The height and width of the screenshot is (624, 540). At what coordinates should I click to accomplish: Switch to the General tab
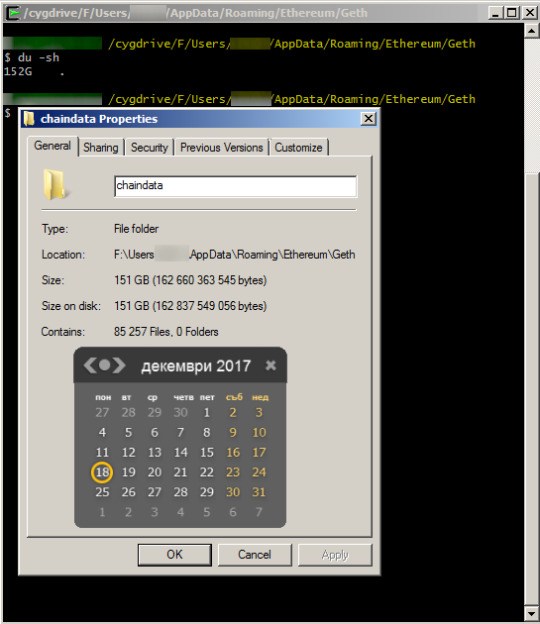pos(53,146)
